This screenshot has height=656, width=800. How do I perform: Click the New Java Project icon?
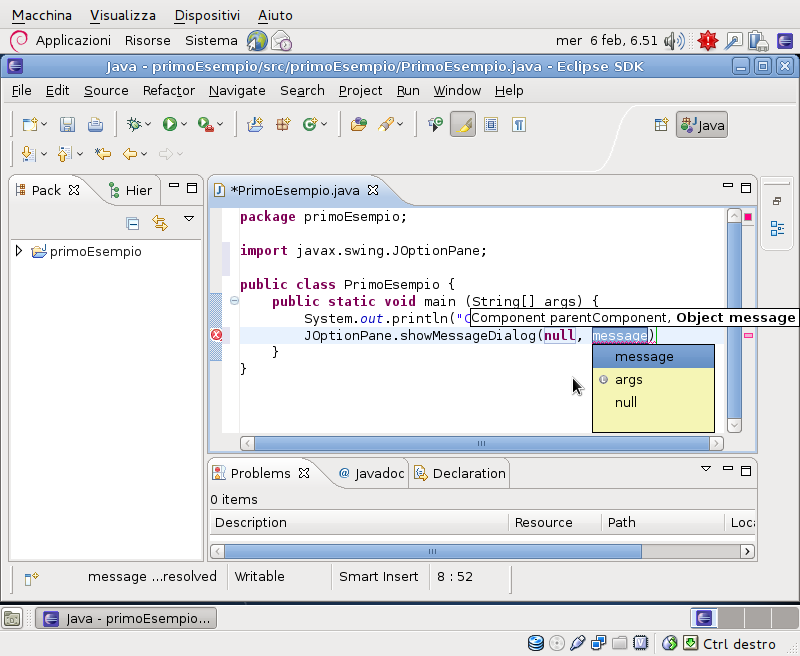click(x=255, y=124)
